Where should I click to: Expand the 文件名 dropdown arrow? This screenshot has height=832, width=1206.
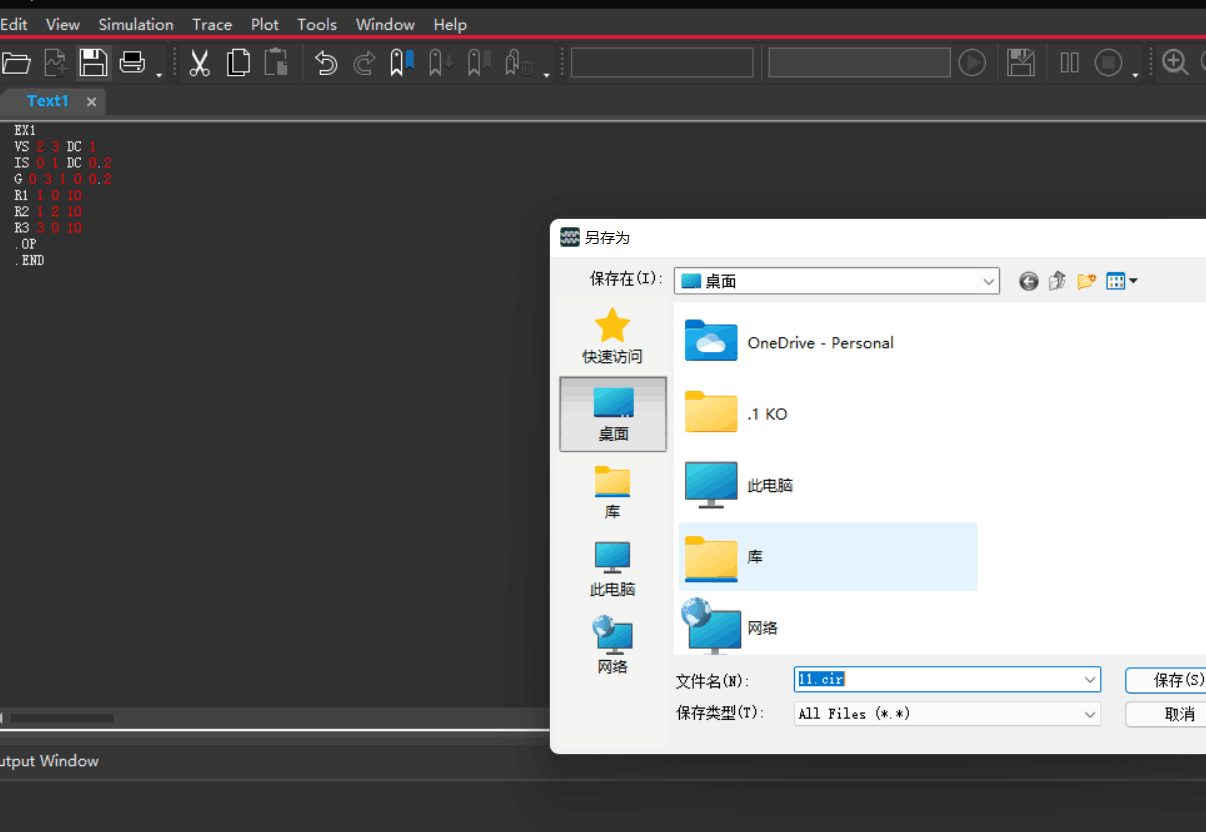[x=1090, y=679]
